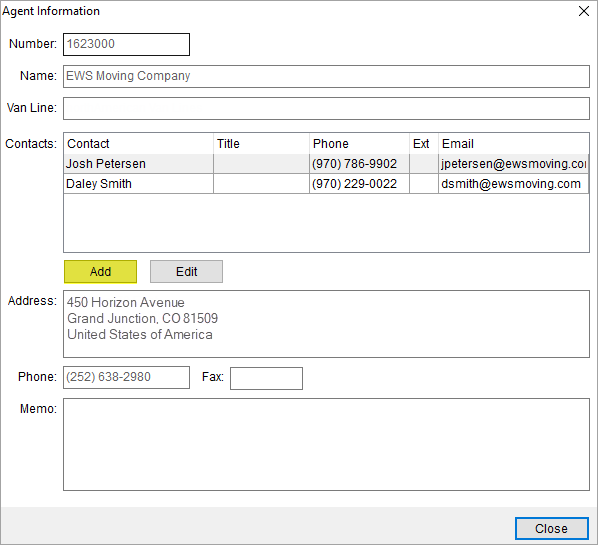Click inside the Memo text area
The height and width of the screenshot is (545, 598).
(326, 444)
